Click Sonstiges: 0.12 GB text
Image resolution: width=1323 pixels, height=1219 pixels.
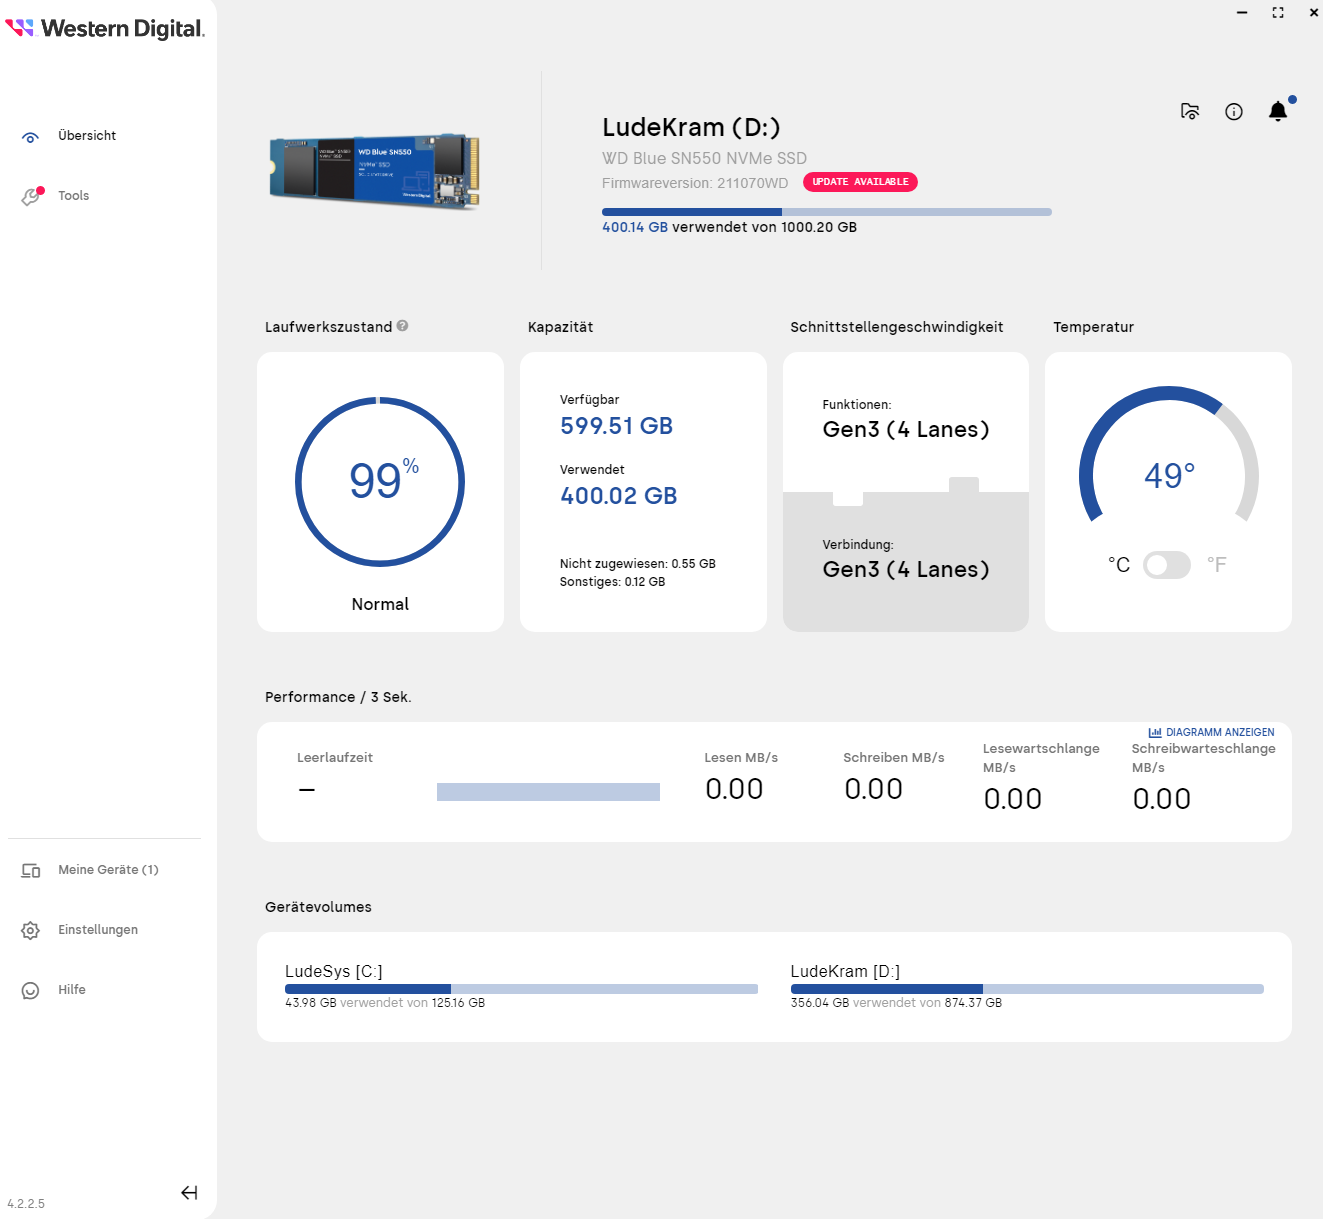(612, 582)
